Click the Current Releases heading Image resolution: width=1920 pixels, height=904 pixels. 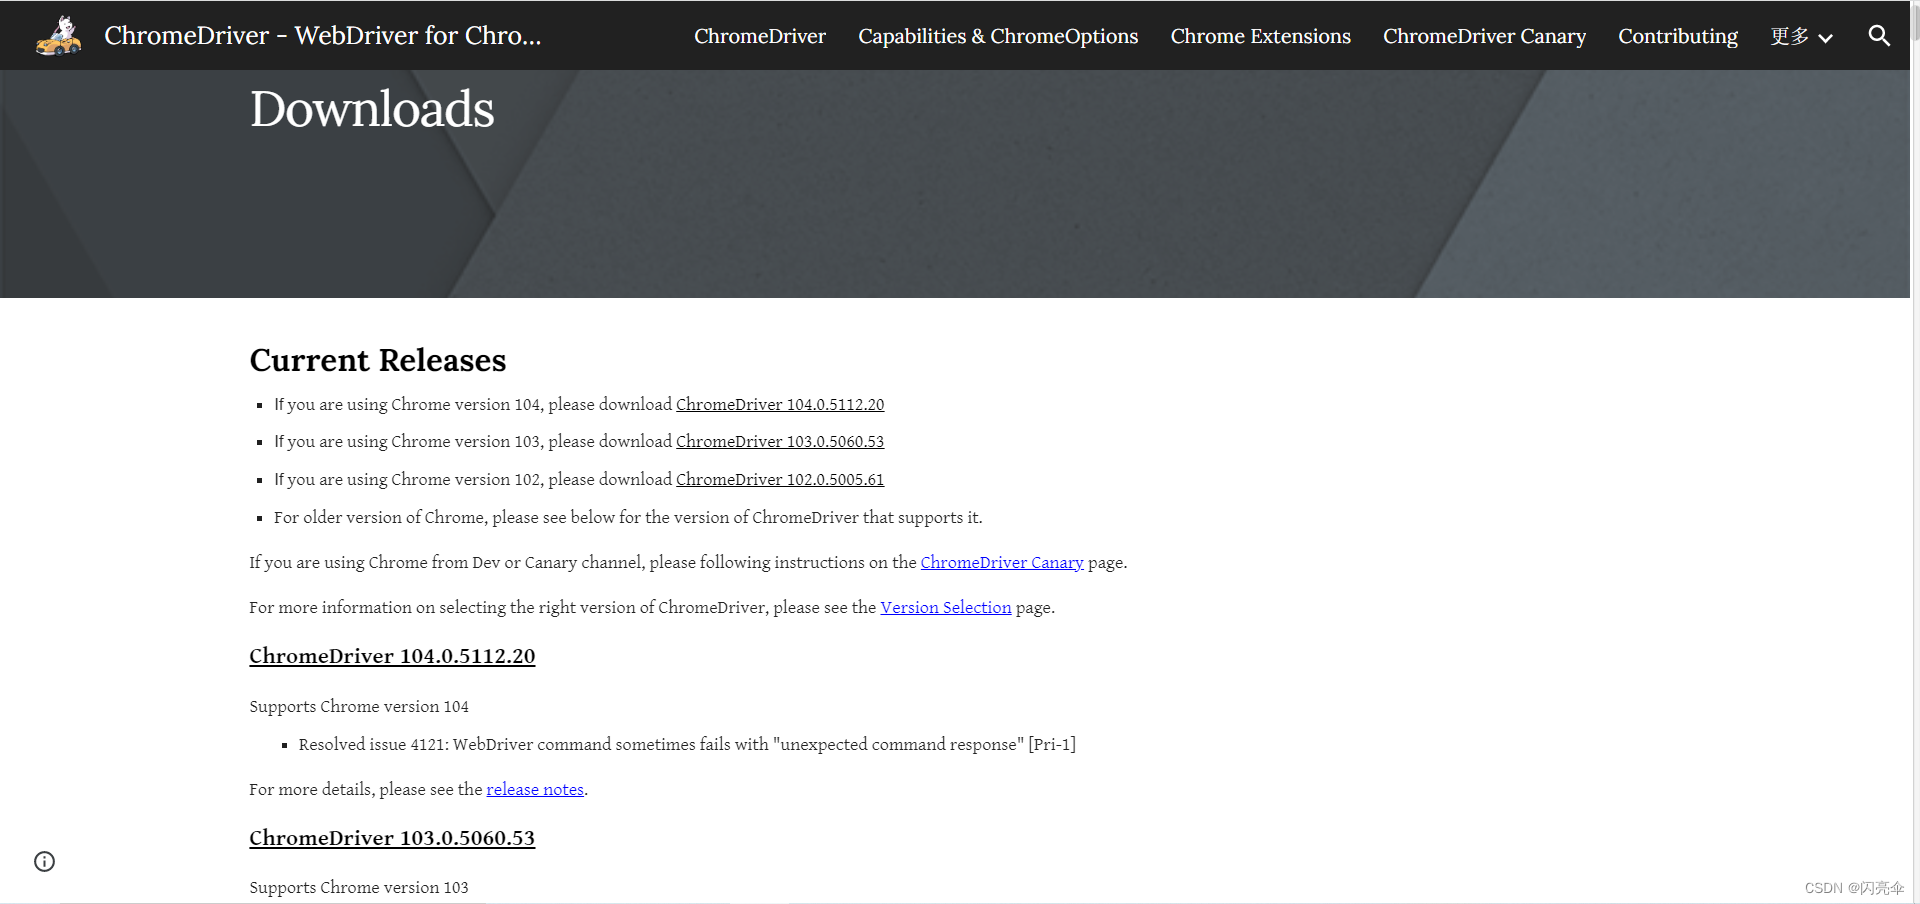click(x=378, y=360)
